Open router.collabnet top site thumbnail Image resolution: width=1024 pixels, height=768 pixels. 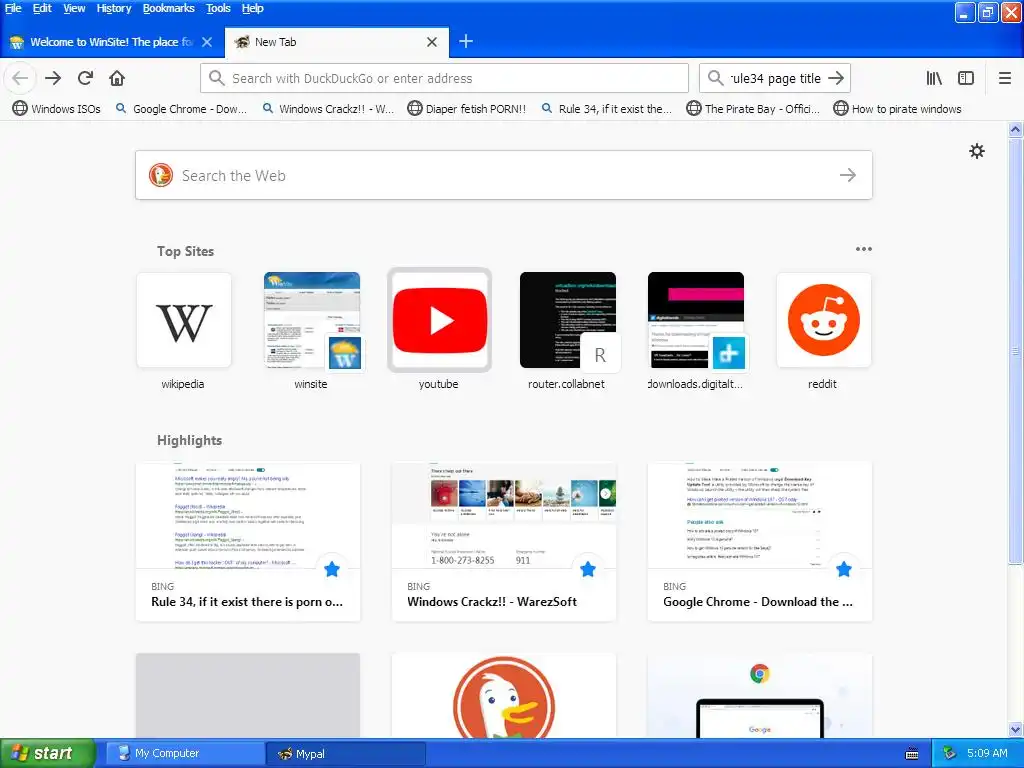click(x=568, y=320)
